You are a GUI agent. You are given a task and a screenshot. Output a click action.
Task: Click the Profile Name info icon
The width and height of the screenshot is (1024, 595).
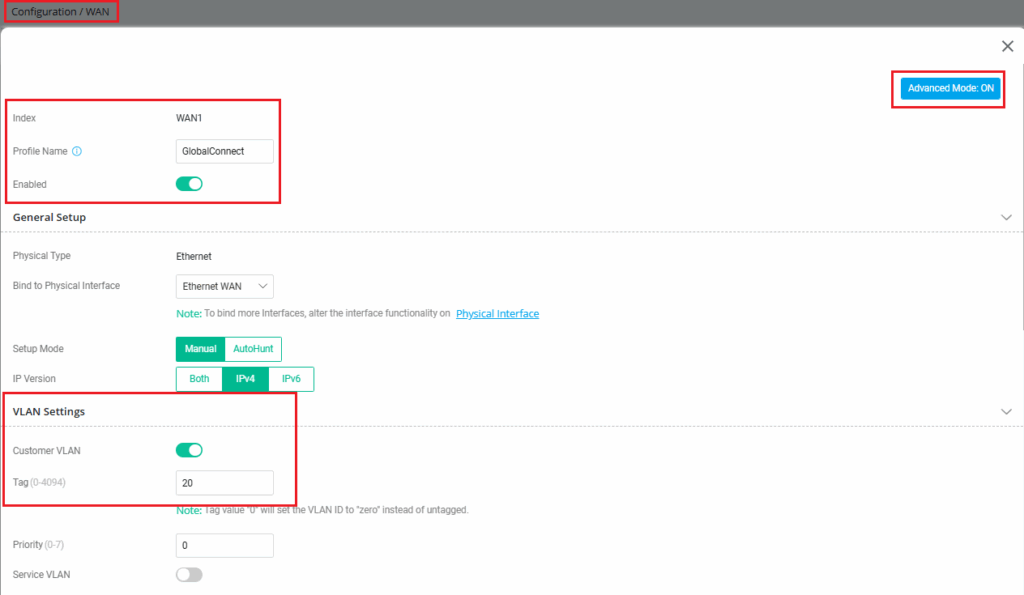point(77,152)
